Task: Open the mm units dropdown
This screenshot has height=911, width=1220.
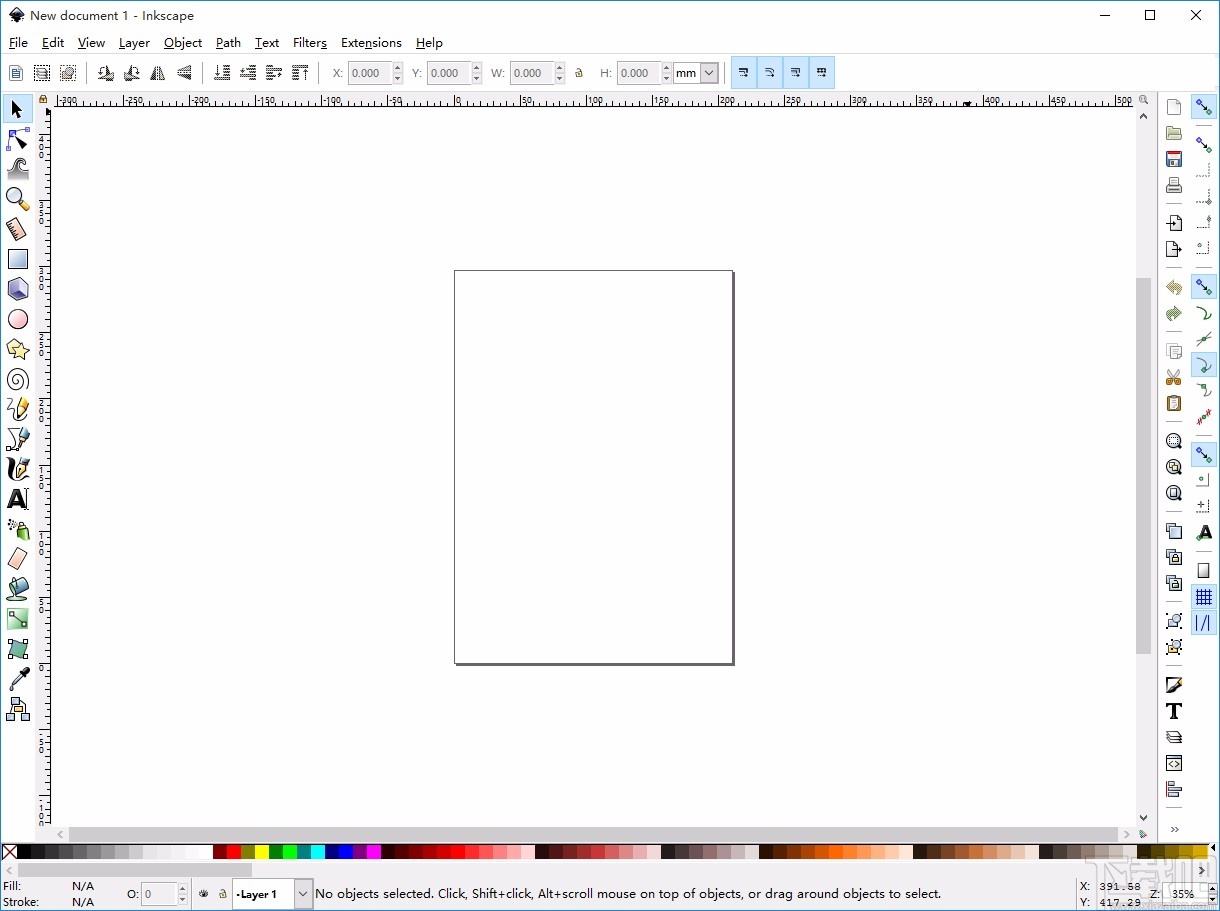Action: (709, 73)
